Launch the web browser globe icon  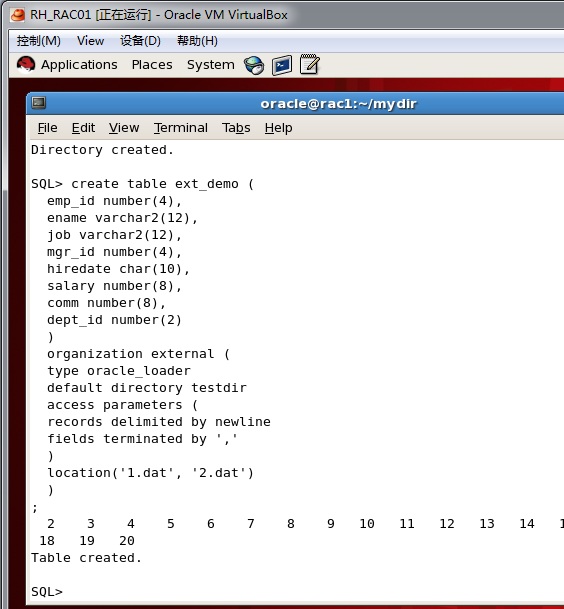pos(254,65)
